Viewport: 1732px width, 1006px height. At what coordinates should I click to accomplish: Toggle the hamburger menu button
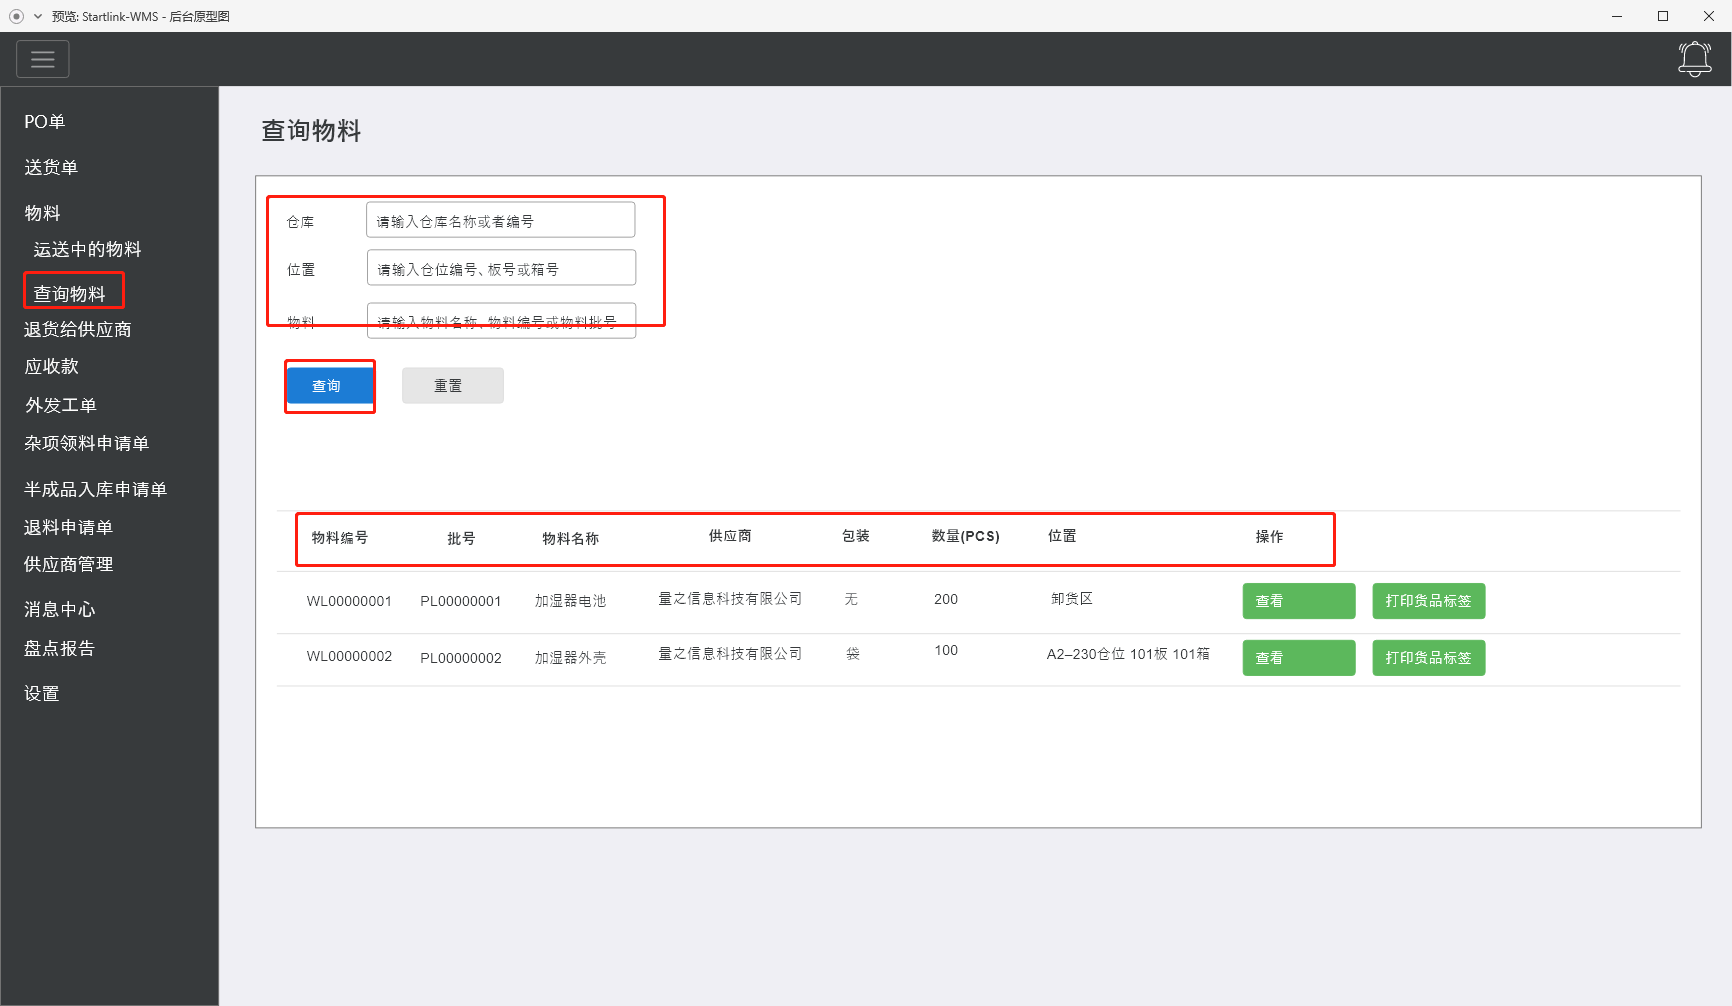tap(43, 59)
